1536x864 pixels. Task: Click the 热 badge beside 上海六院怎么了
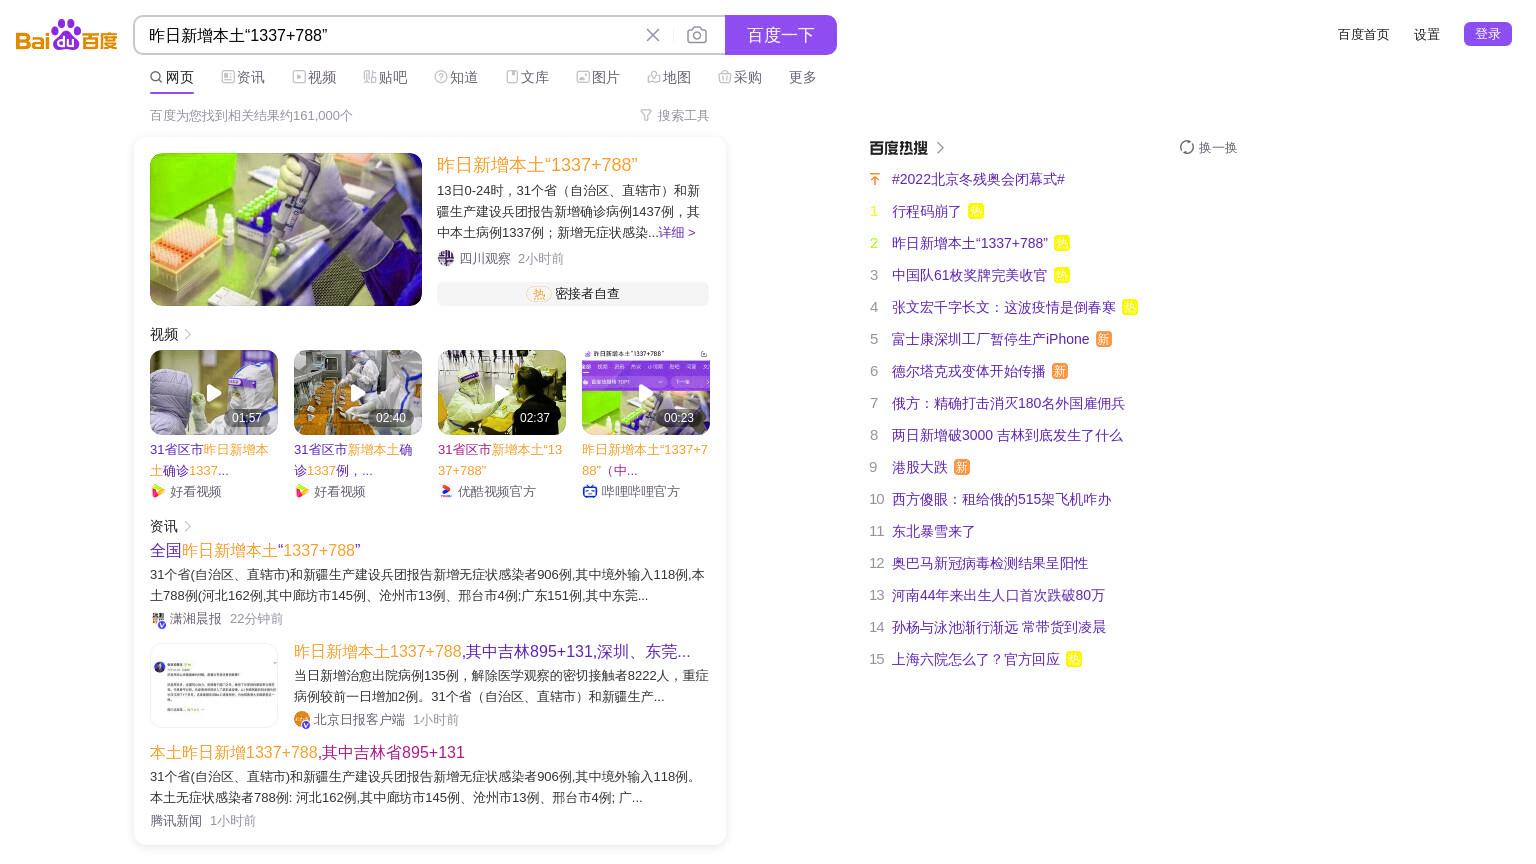pos(1074,659)
